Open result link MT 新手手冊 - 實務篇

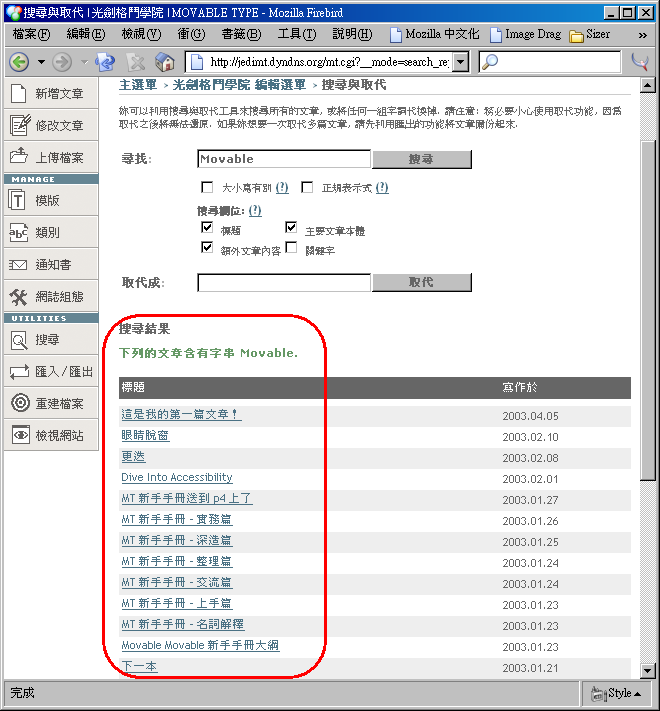pos(177,519)
